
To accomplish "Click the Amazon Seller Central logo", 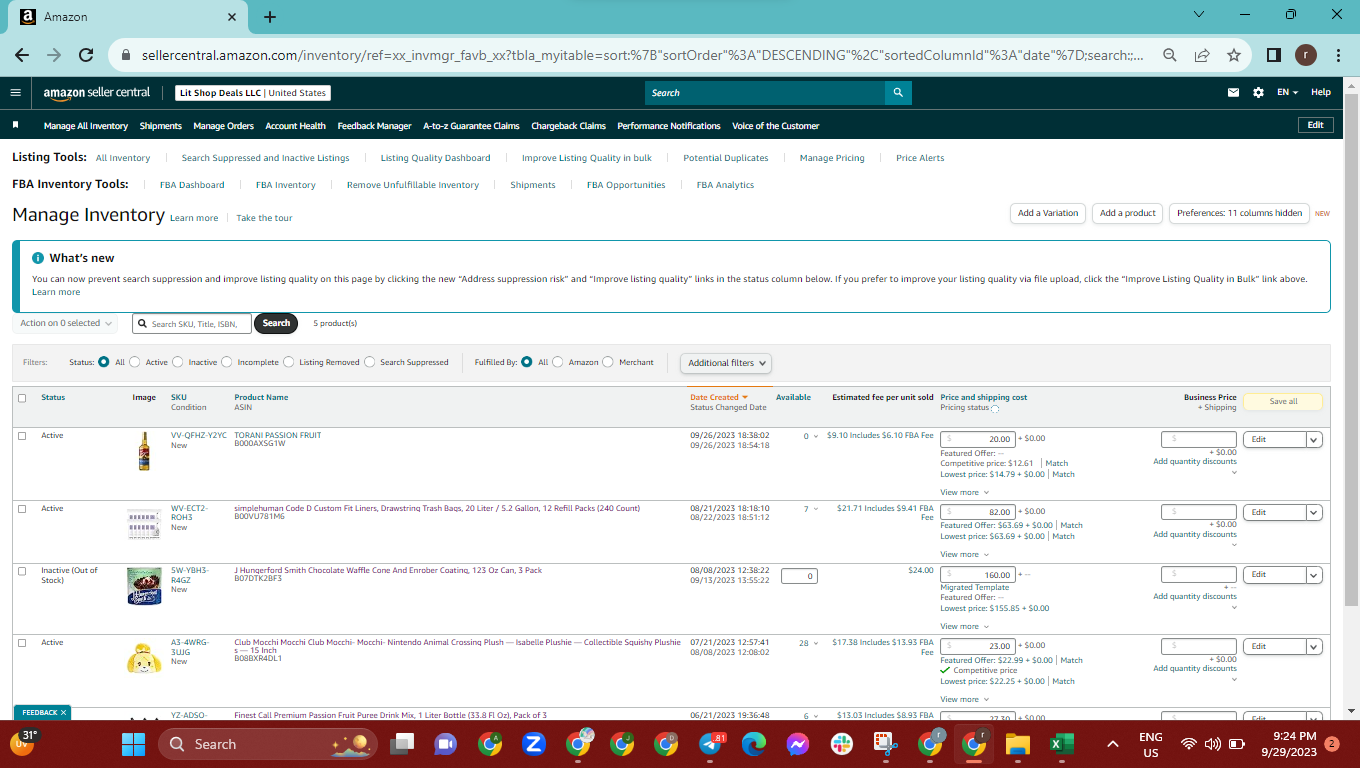I will coord(96,92).
